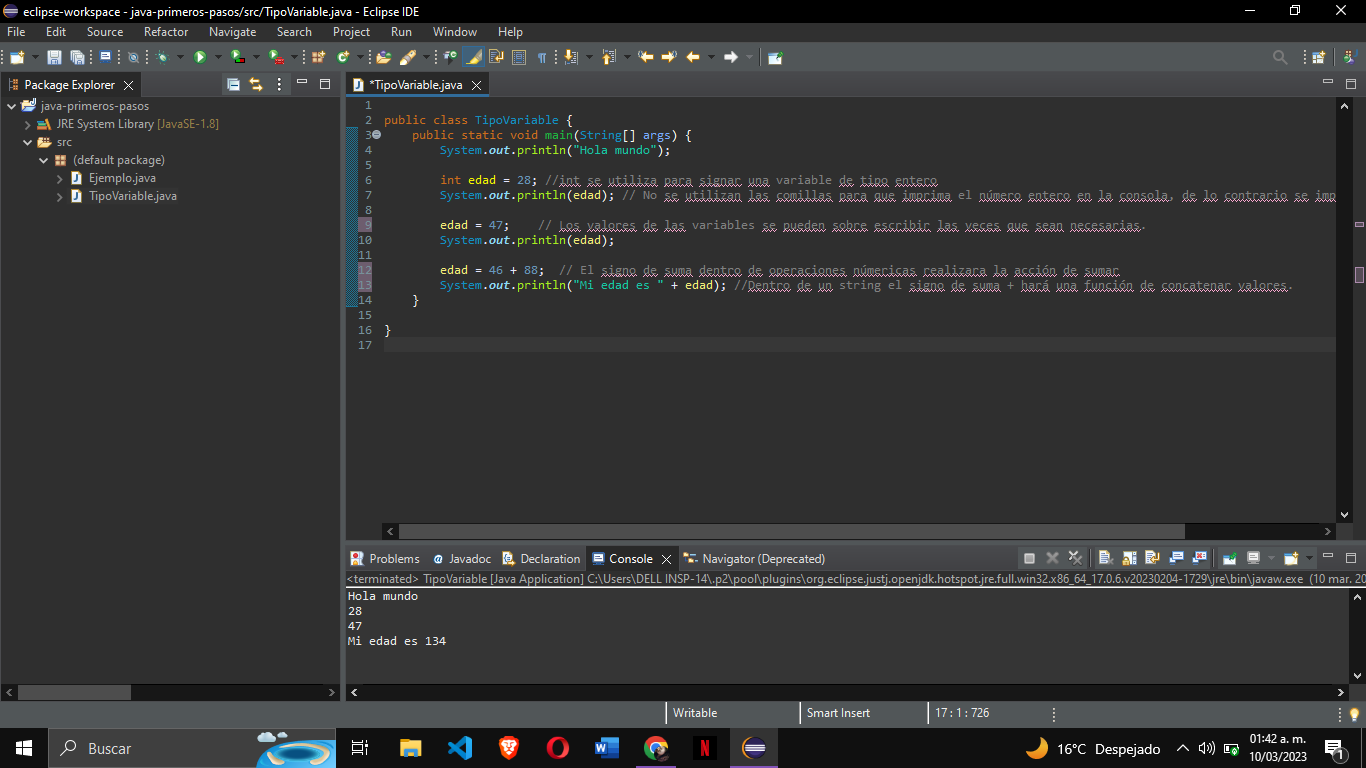Viewport: 1366px width, 768px height.
Task: Go back with the yellow Back arrow
Action: [x=692, y=57]
